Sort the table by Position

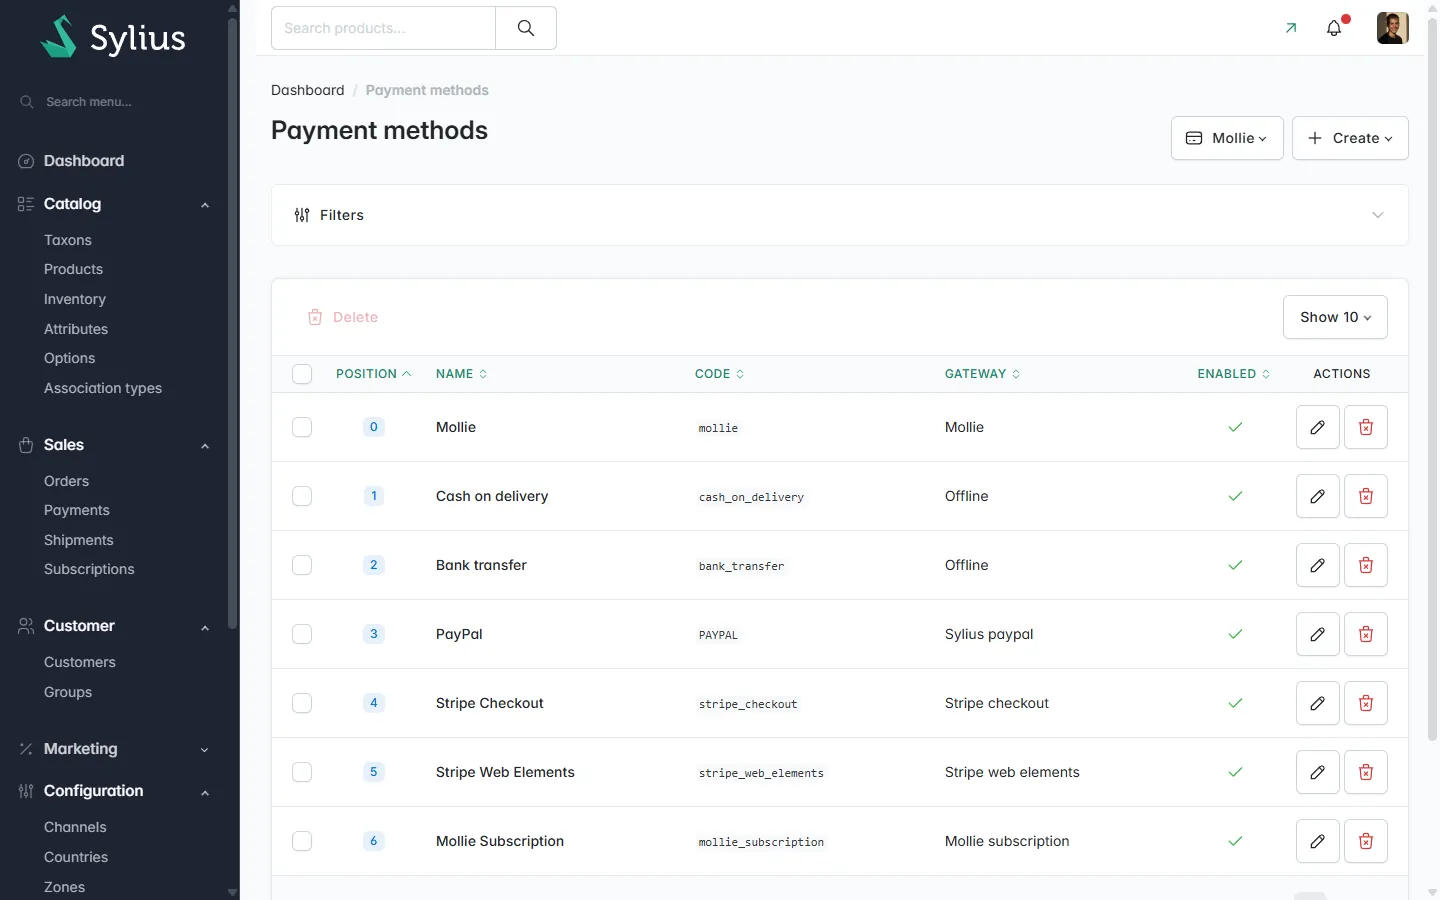(374, 374)
